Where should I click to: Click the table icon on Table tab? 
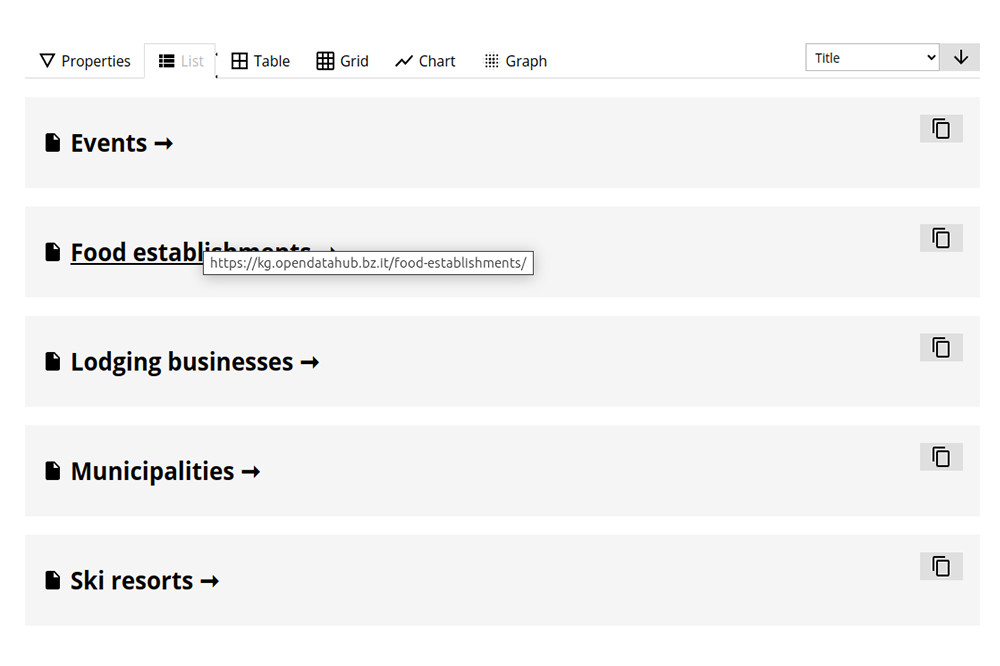pos(239,61)
